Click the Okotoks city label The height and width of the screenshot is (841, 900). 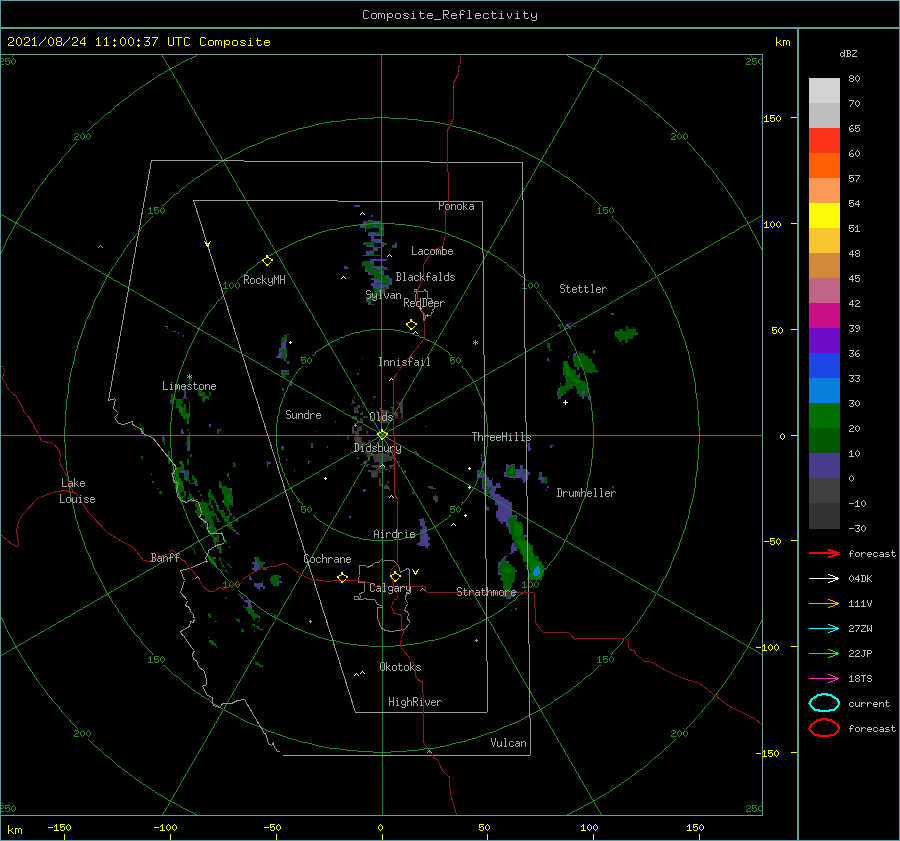click(x=400, y=667)
